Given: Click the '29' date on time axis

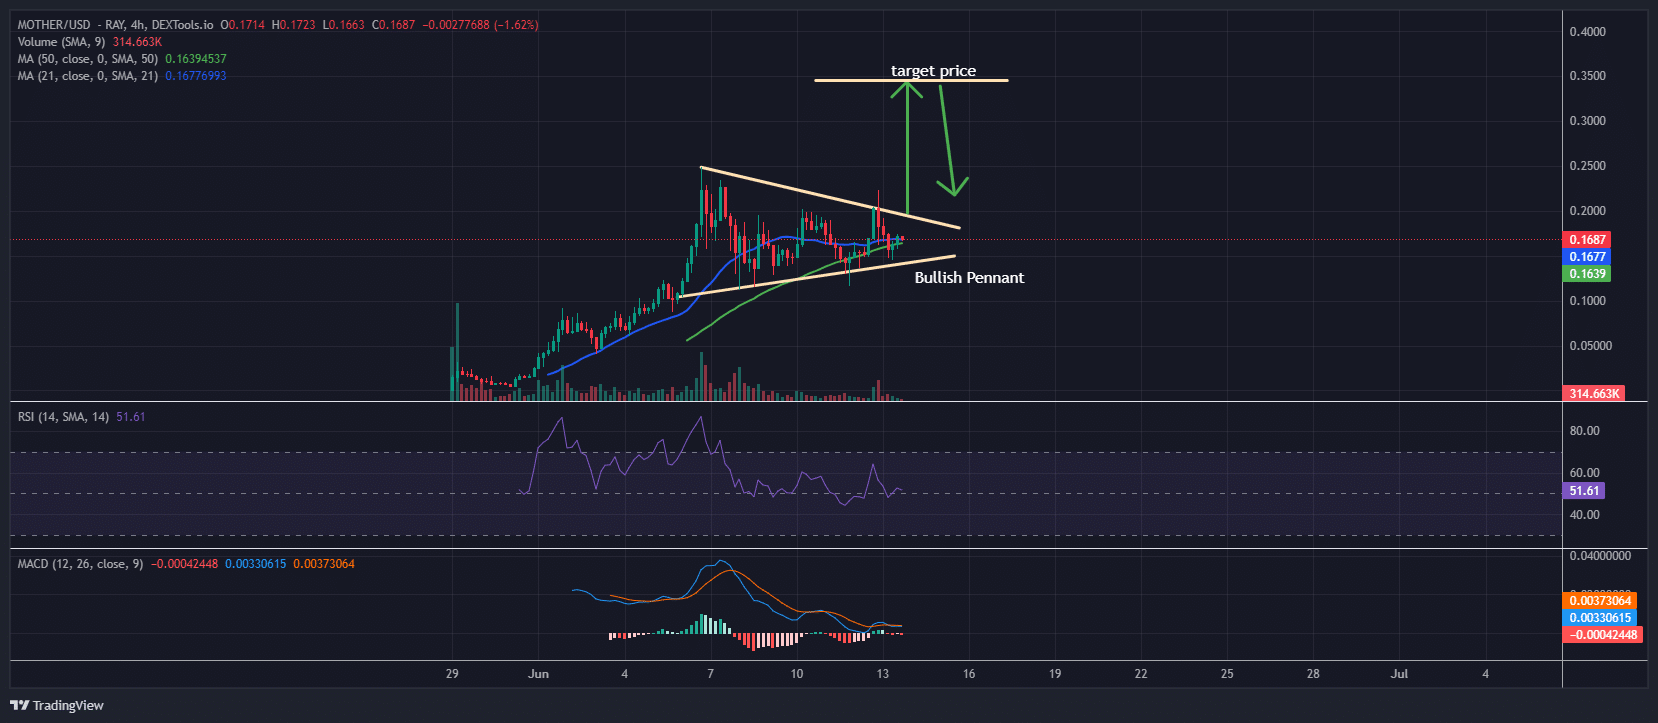Looking at the screenshot, I should [x=452, y=674].
